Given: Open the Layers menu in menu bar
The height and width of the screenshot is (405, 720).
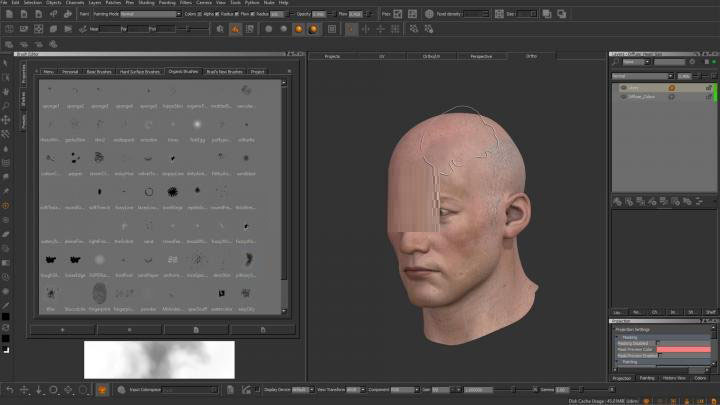Looking at the screenshot, I should click(95, 2).
